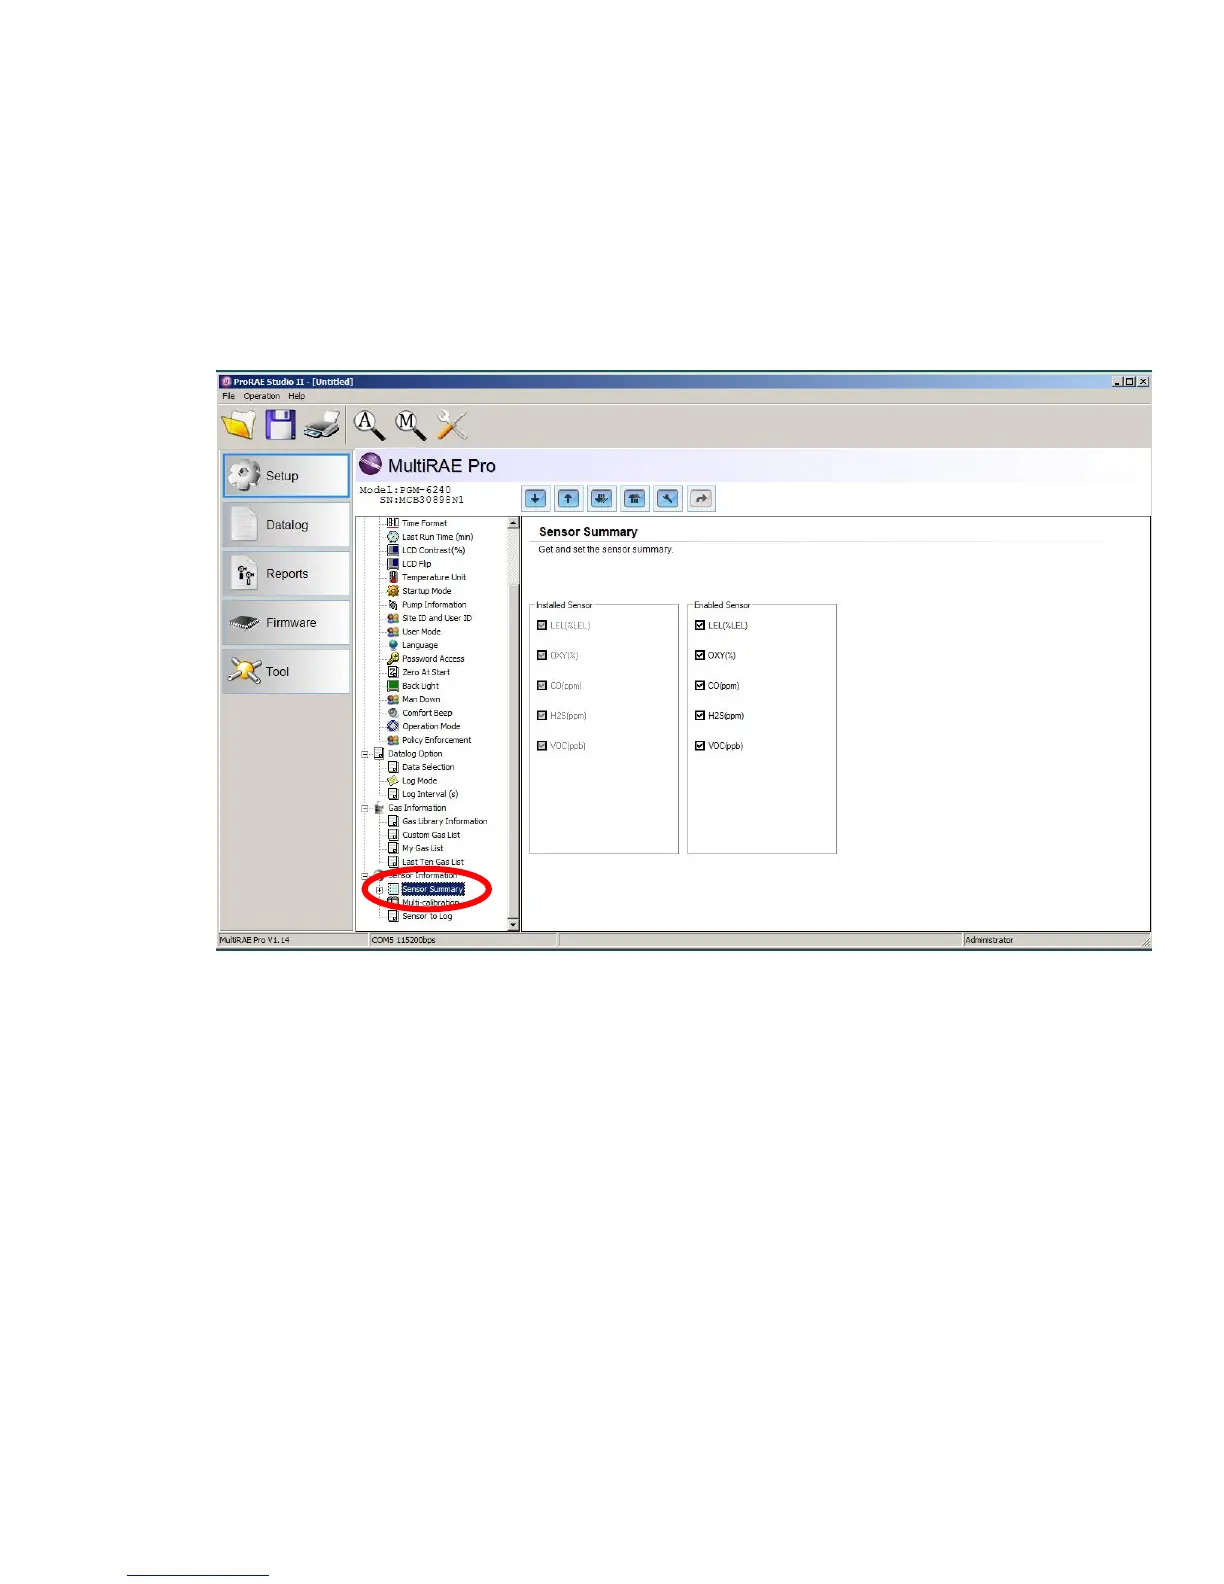Select Temperature Unit tree item
The height and width of the screenshot is (1584, 1224).
point(433,577)
